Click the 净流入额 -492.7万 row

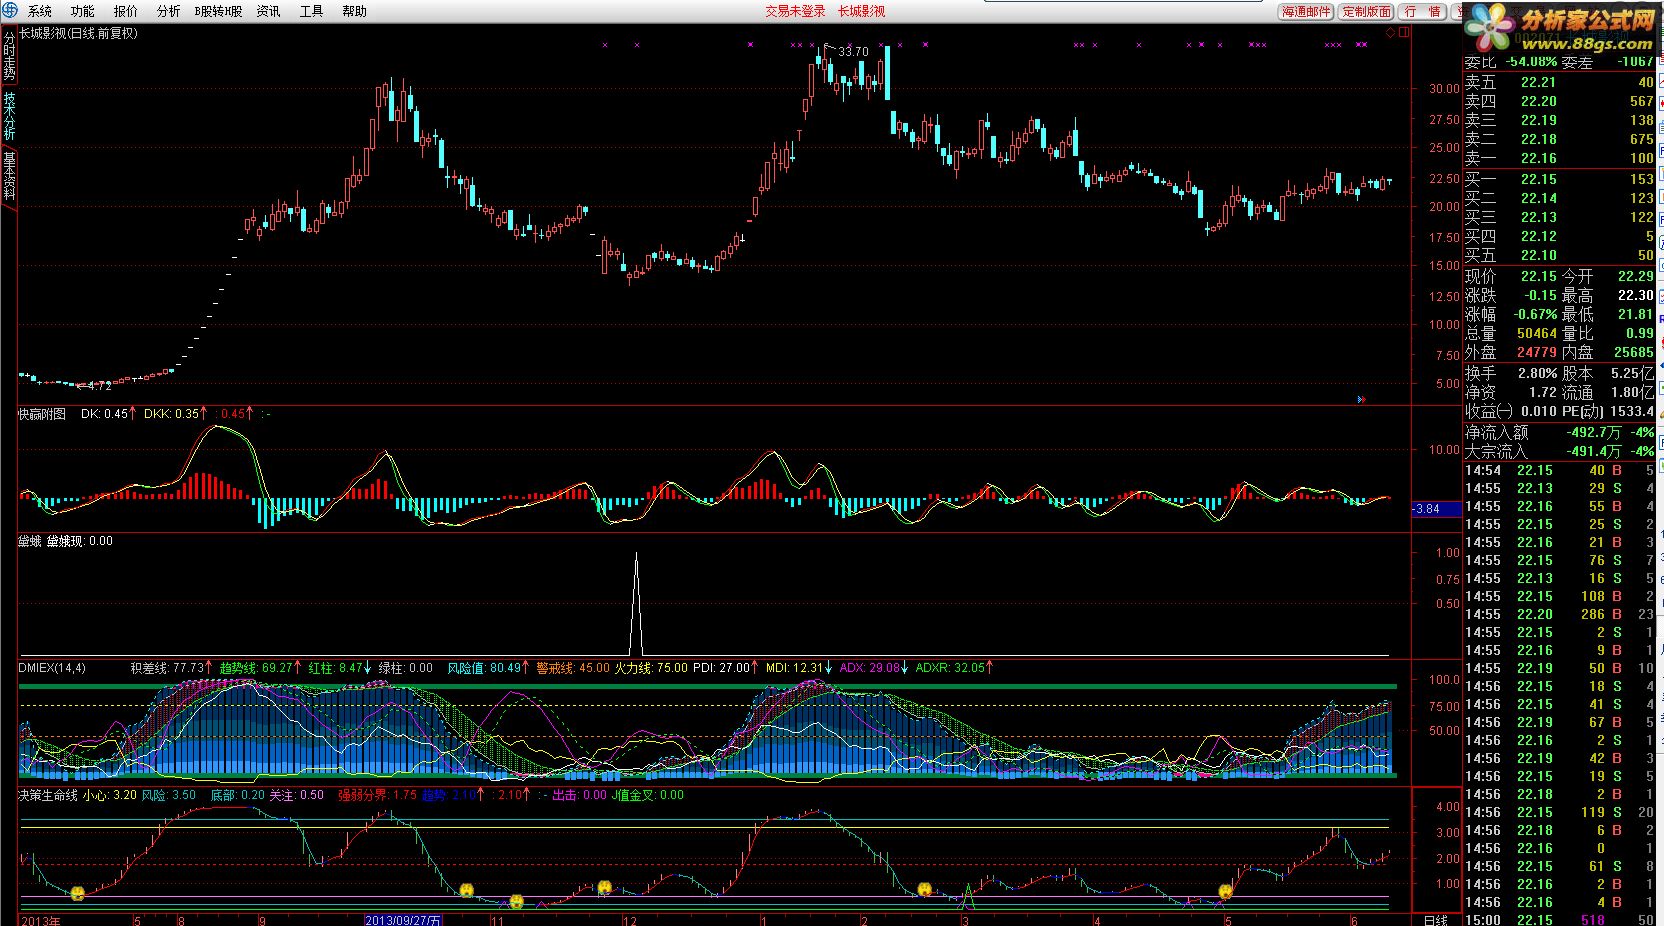[x=1559, y=432]
